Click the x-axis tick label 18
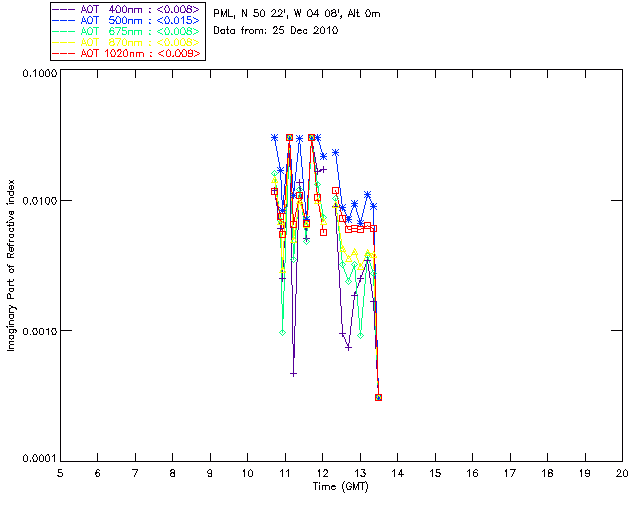The image size is (640, 512). pos(547,473)
